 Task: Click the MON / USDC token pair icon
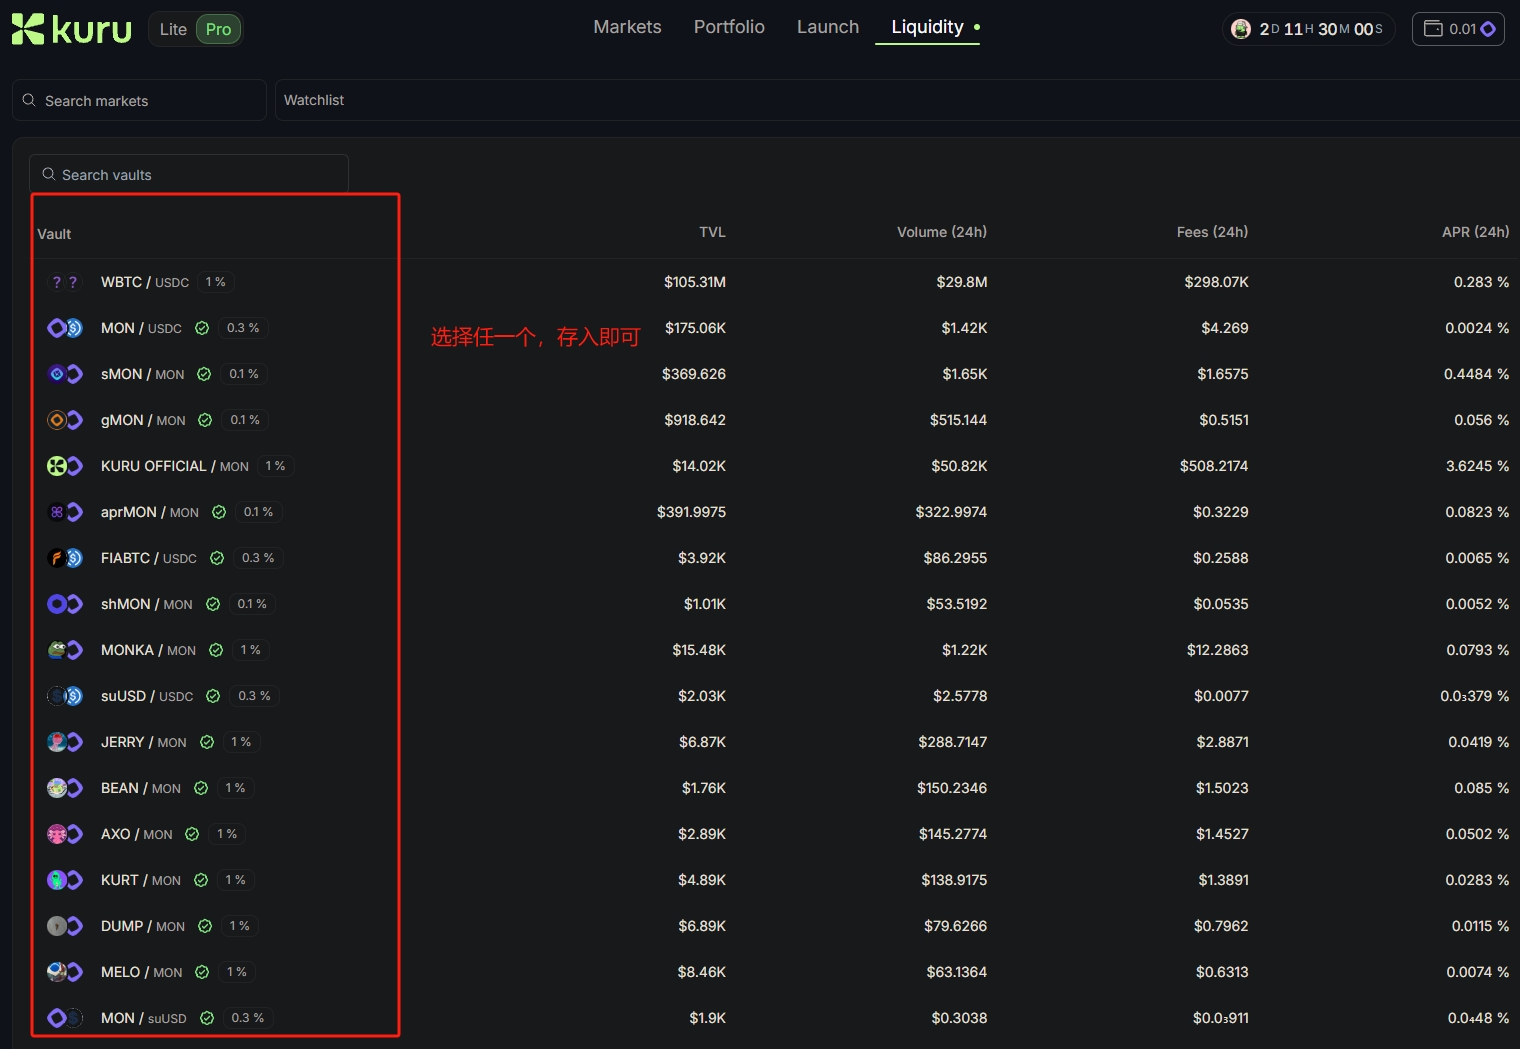[65, 328]
